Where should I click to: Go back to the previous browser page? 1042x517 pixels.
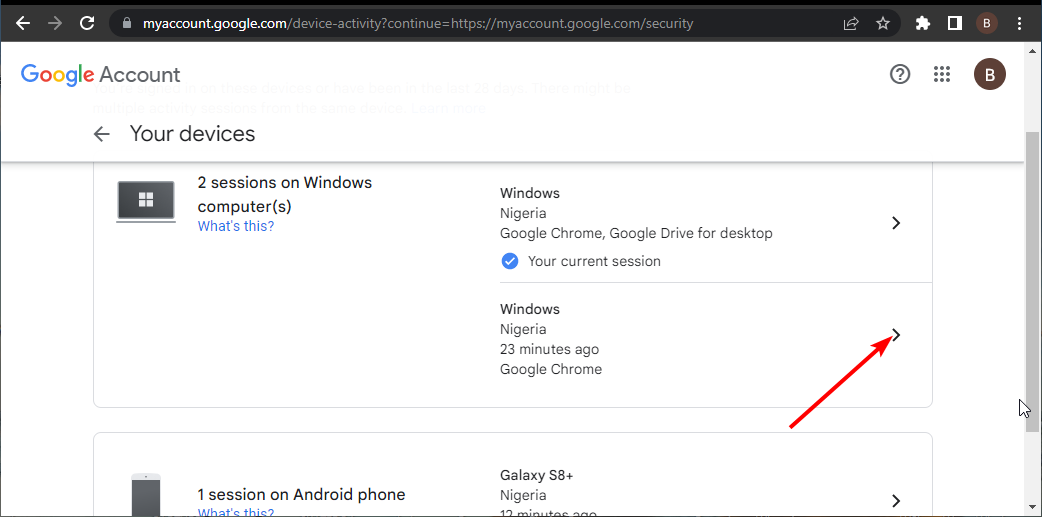click(23, 22)
